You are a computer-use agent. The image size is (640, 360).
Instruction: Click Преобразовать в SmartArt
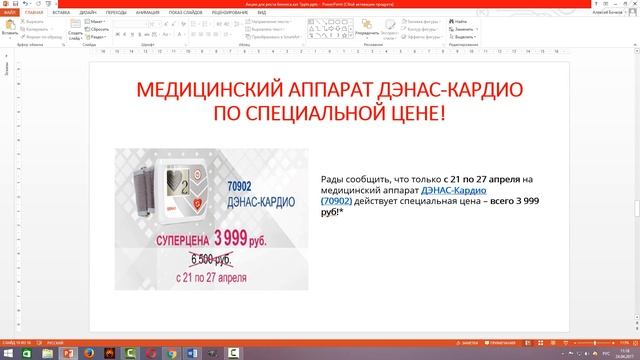point(273,37)
